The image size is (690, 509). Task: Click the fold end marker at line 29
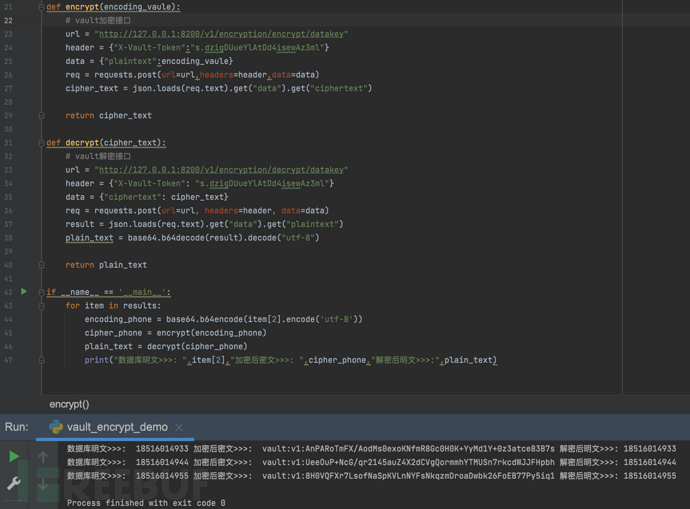[41, 116]
